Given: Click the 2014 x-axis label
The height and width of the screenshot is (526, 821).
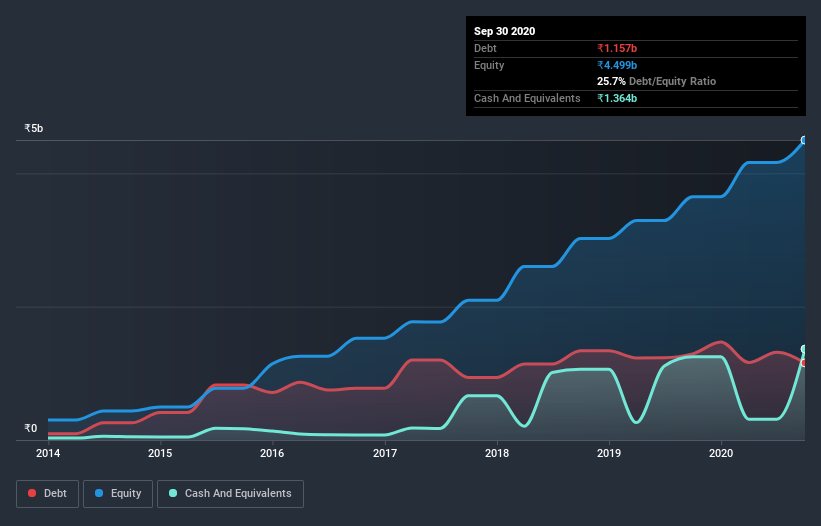Looking at the screenshot, I should pyautogui.click(x=48, y=453).
